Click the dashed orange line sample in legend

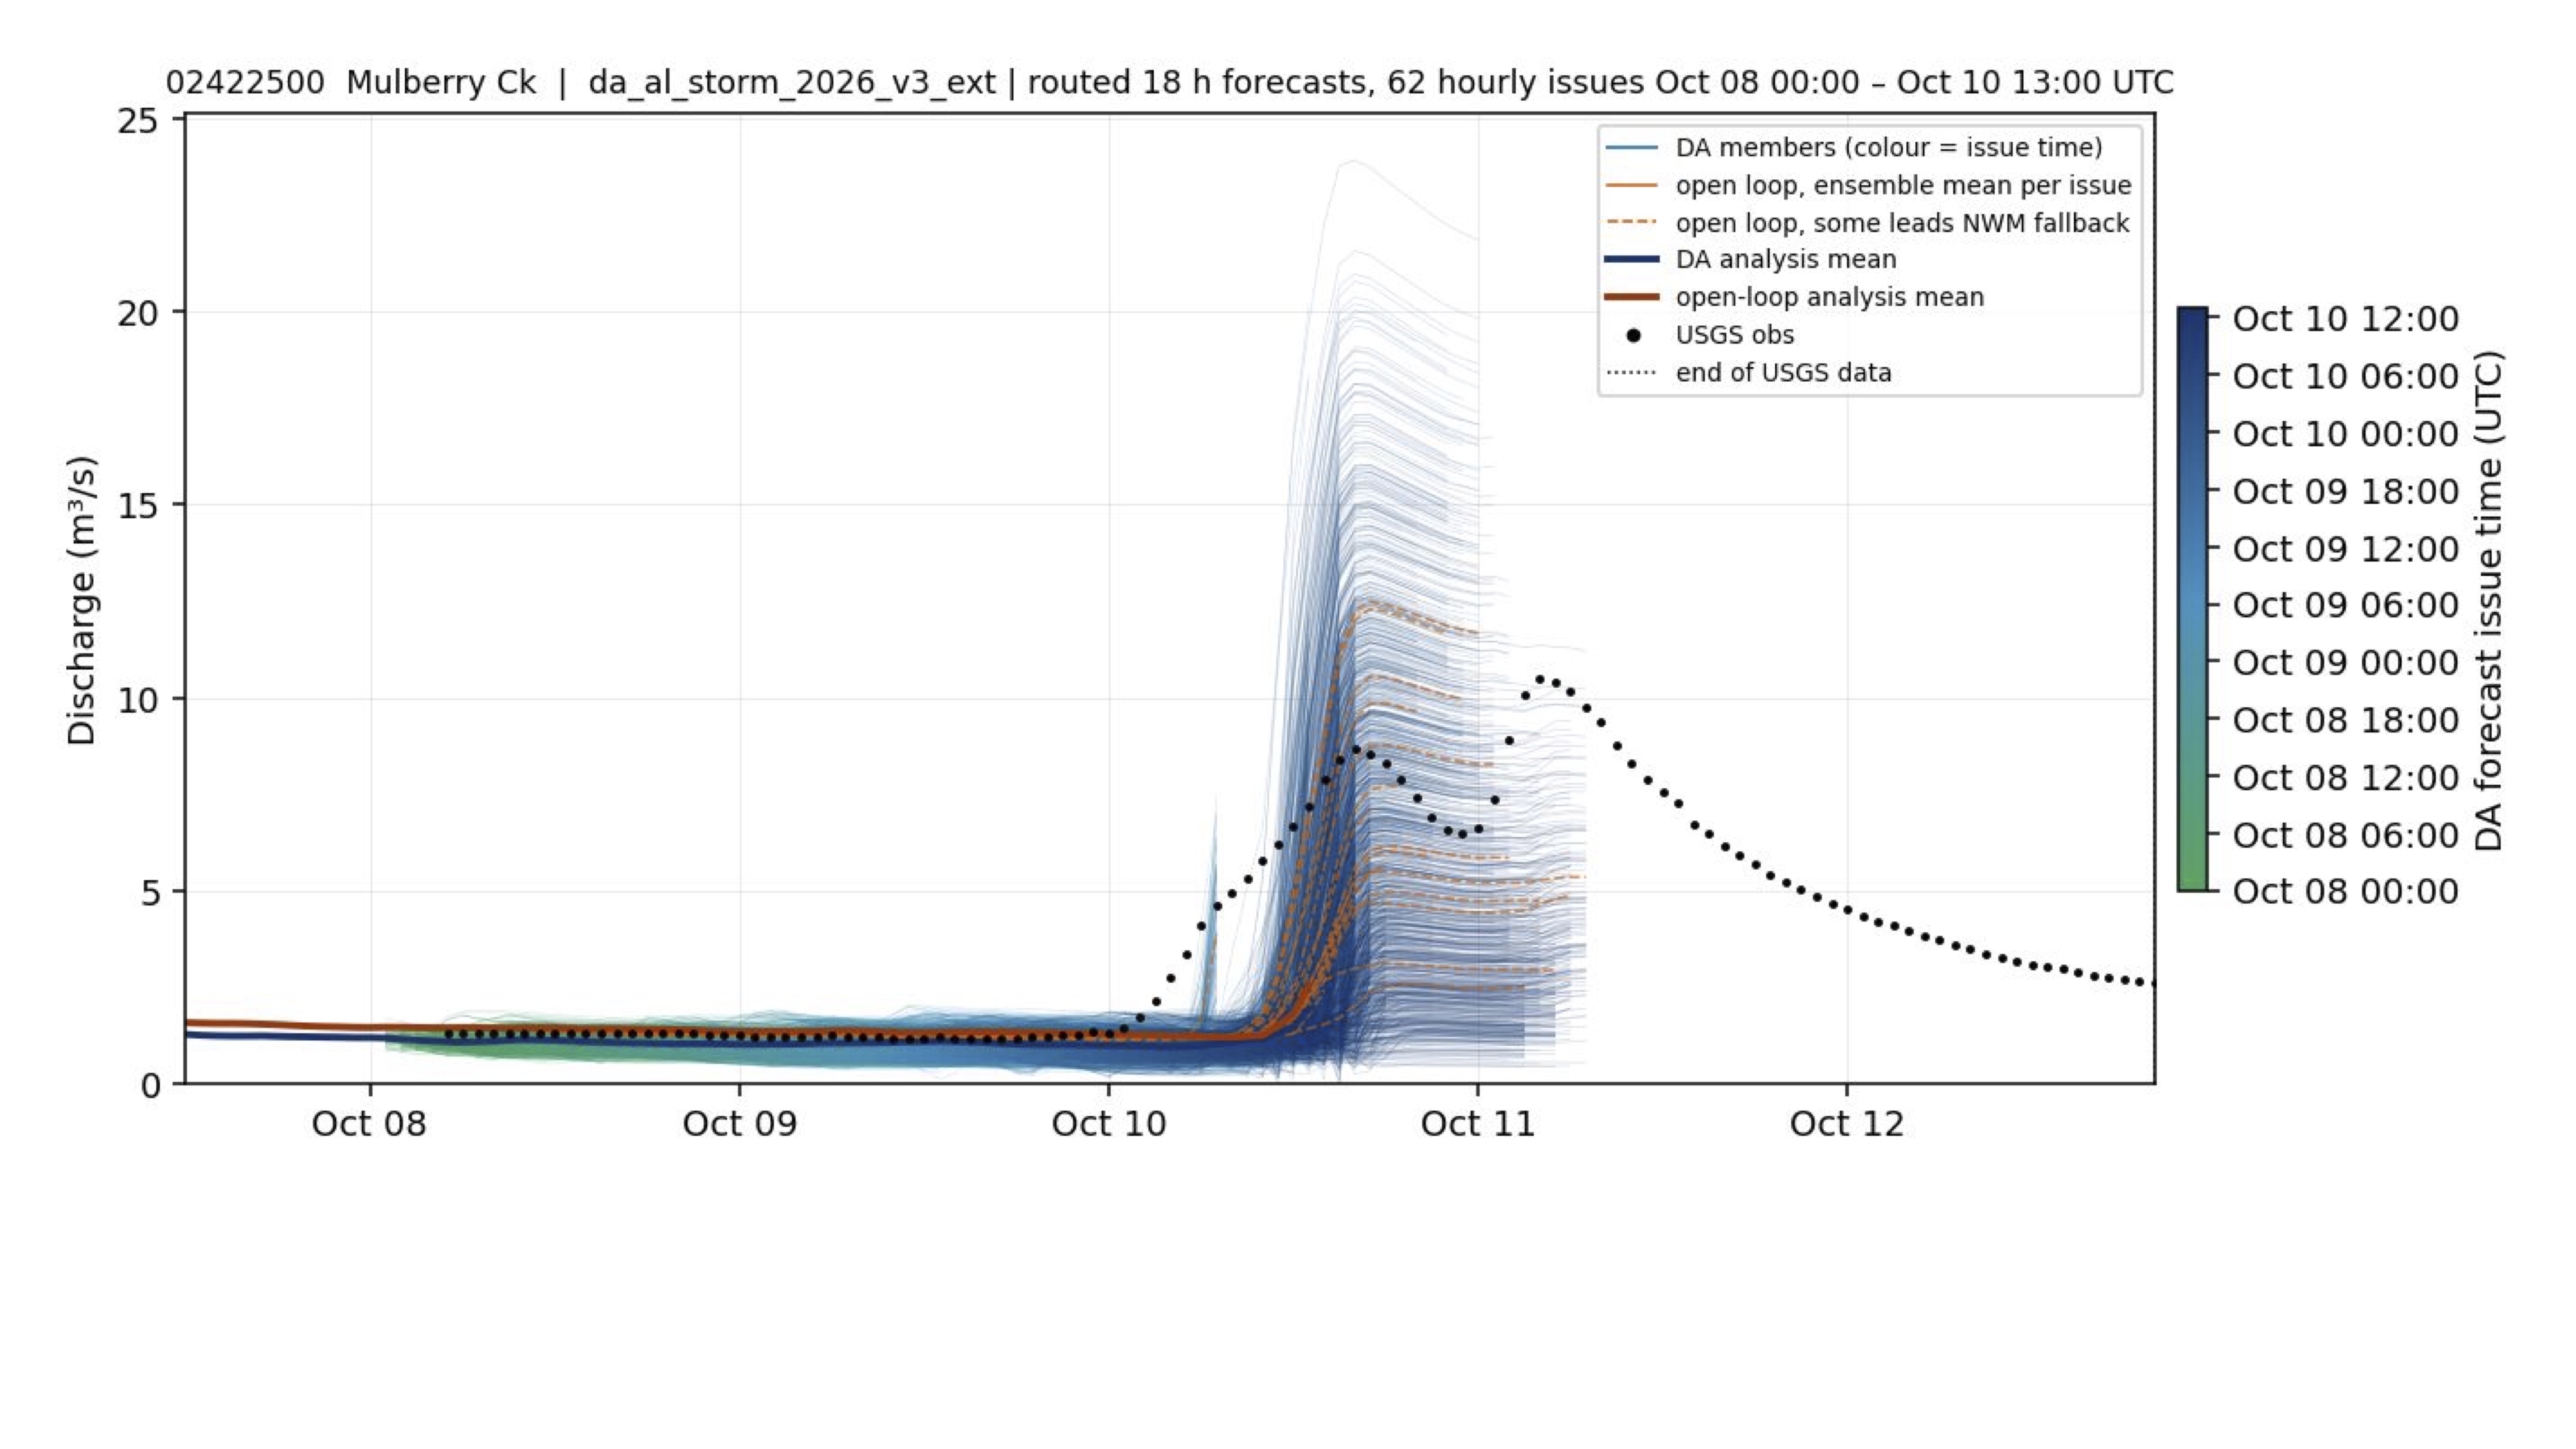(1632, 223)
